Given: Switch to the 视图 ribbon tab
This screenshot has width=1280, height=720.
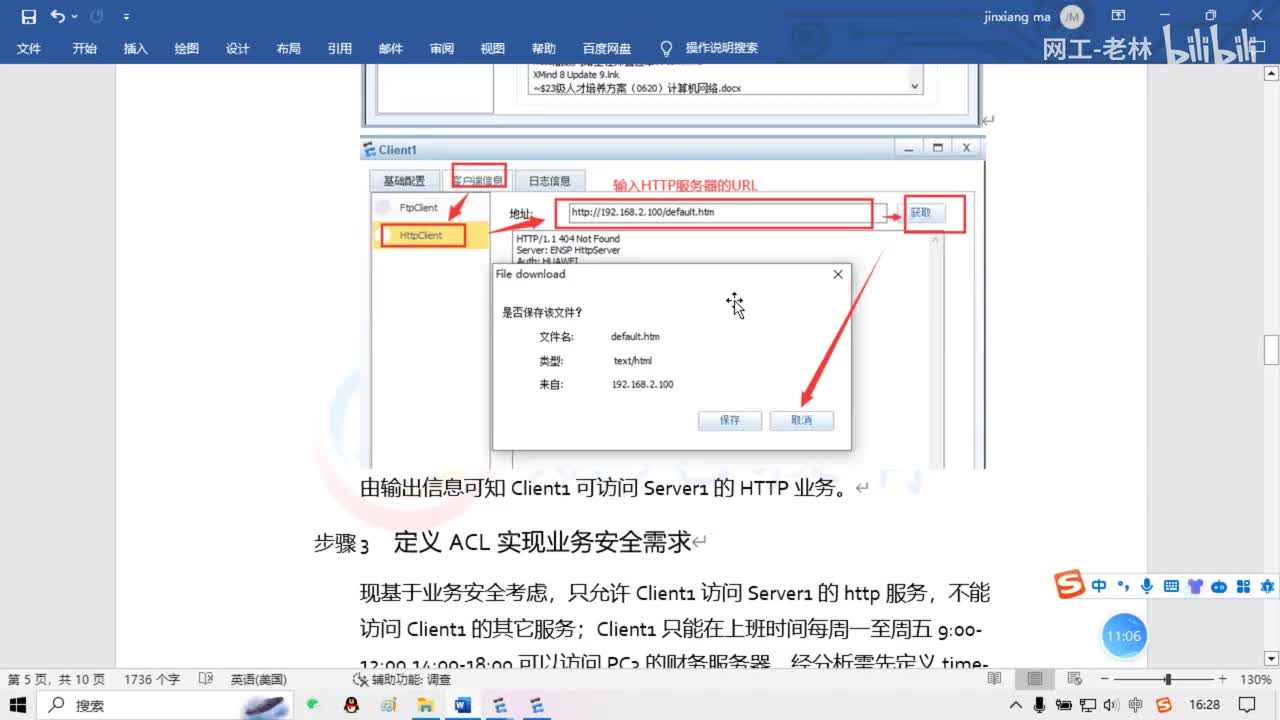Looking at the screenshot, I should pyautogui.click(x=492, y=48).
